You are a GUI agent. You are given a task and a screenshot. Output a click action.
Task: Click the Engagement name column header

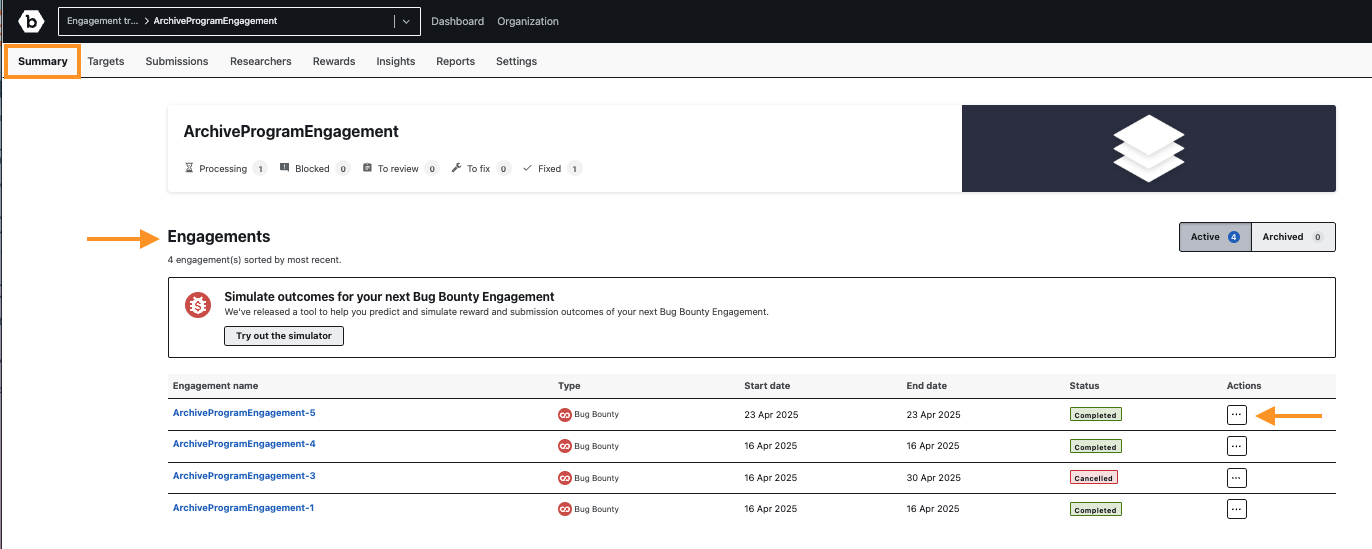[215, 386]
